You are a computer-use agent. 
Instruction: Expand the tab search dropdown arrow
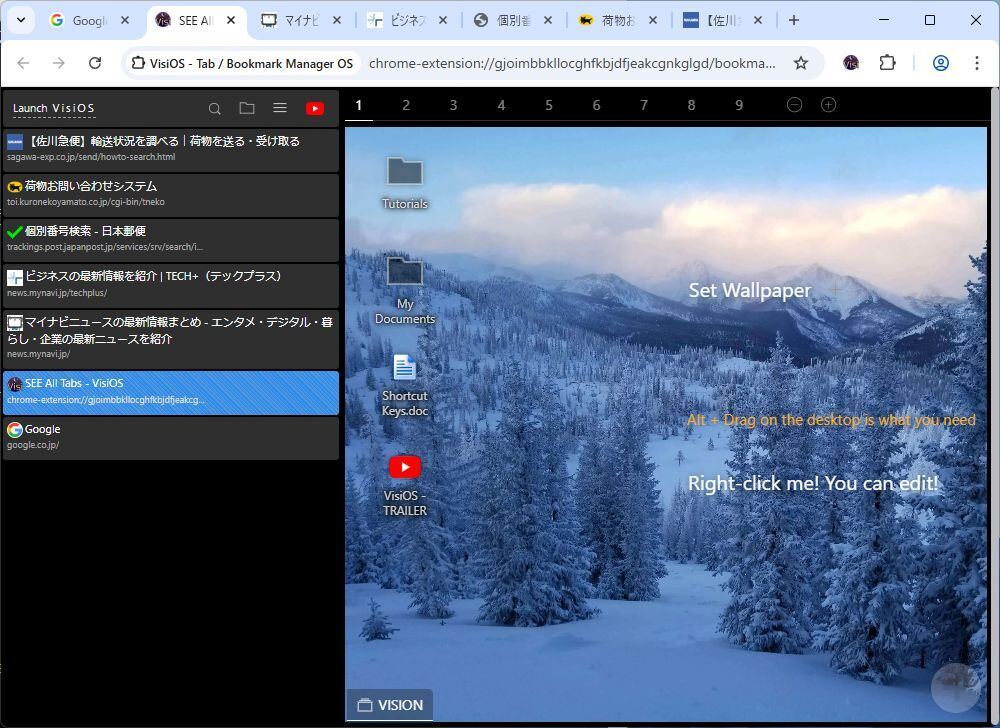[x=21, y=20]
